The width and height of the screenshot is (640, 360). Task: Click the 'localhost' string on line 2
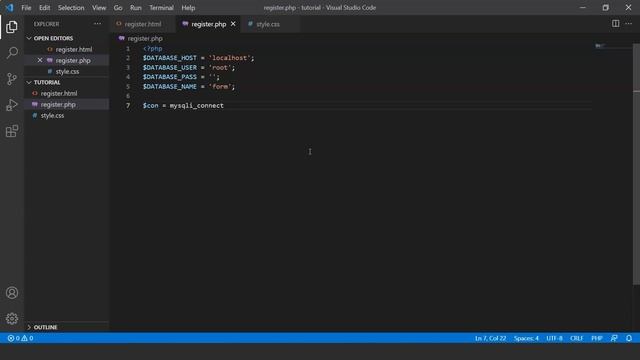click(229, 58)
